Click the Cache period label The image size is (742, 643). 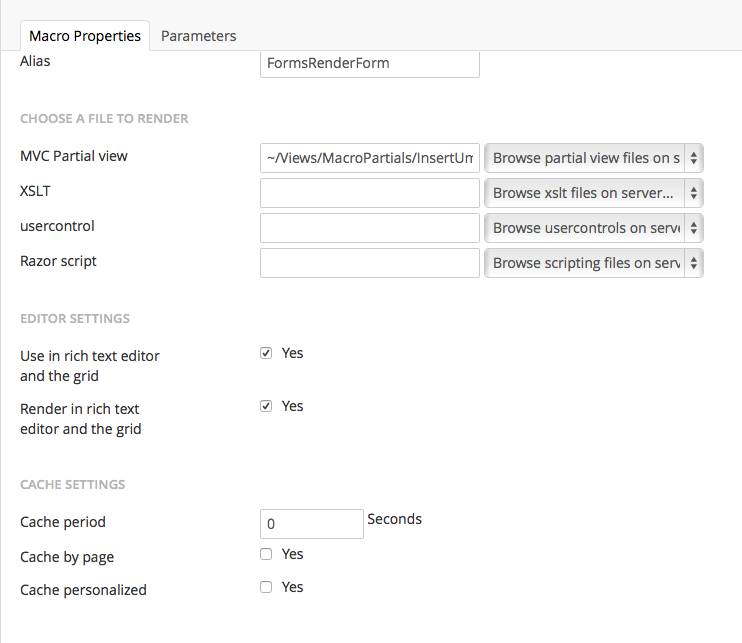pyautogui.click(x=63, y=522)
